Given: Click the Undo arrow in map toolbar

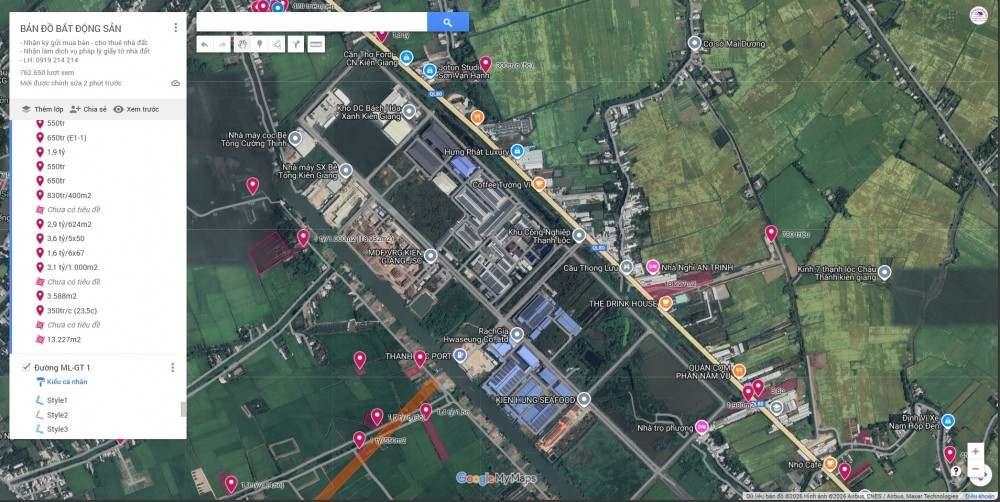Looking at the screenshot, I should 204,44.
